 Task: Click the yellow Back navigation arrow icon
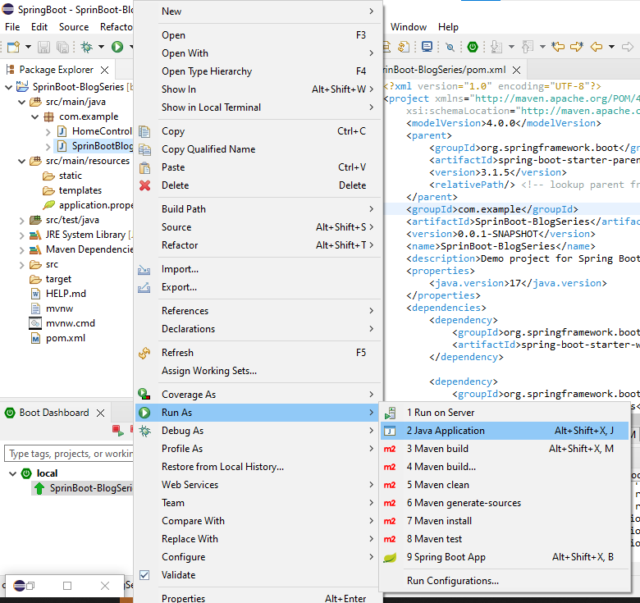tap(597, 47)
